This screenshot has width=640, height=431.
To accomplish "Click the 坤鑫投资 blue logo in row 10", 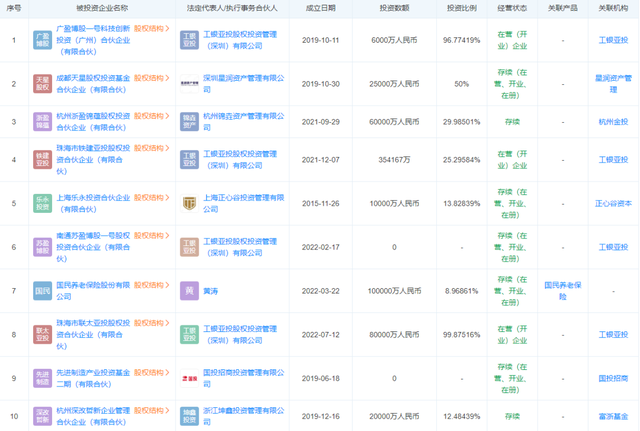I will tap(189, 416).
